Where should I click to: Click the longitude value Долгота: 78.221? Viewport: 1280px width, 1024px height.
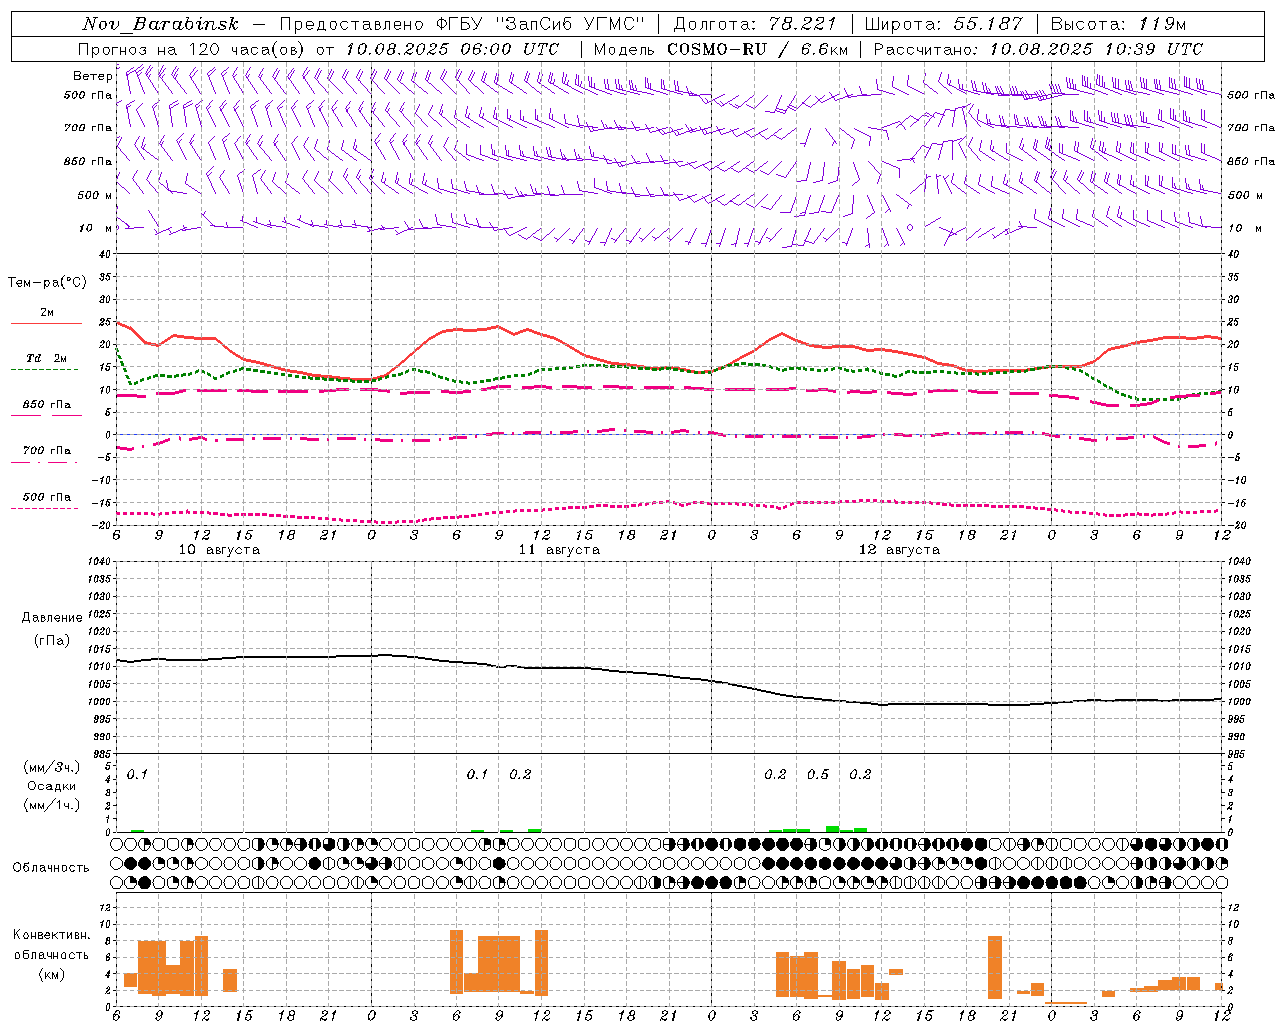pyautogui.click(x=755, y=24)
